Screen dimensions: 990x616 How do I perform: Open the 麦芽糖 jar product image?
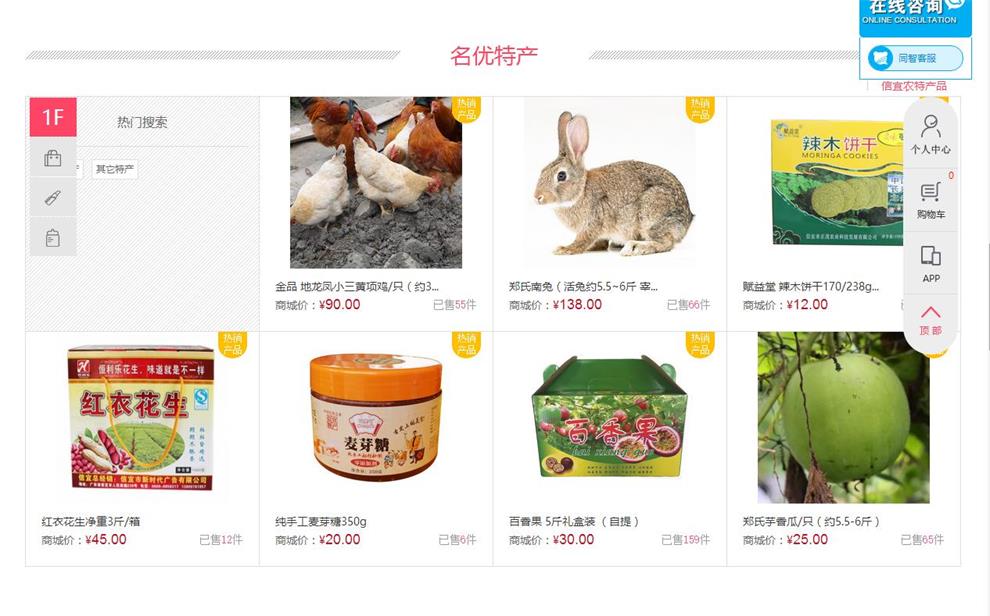(376, 417)
